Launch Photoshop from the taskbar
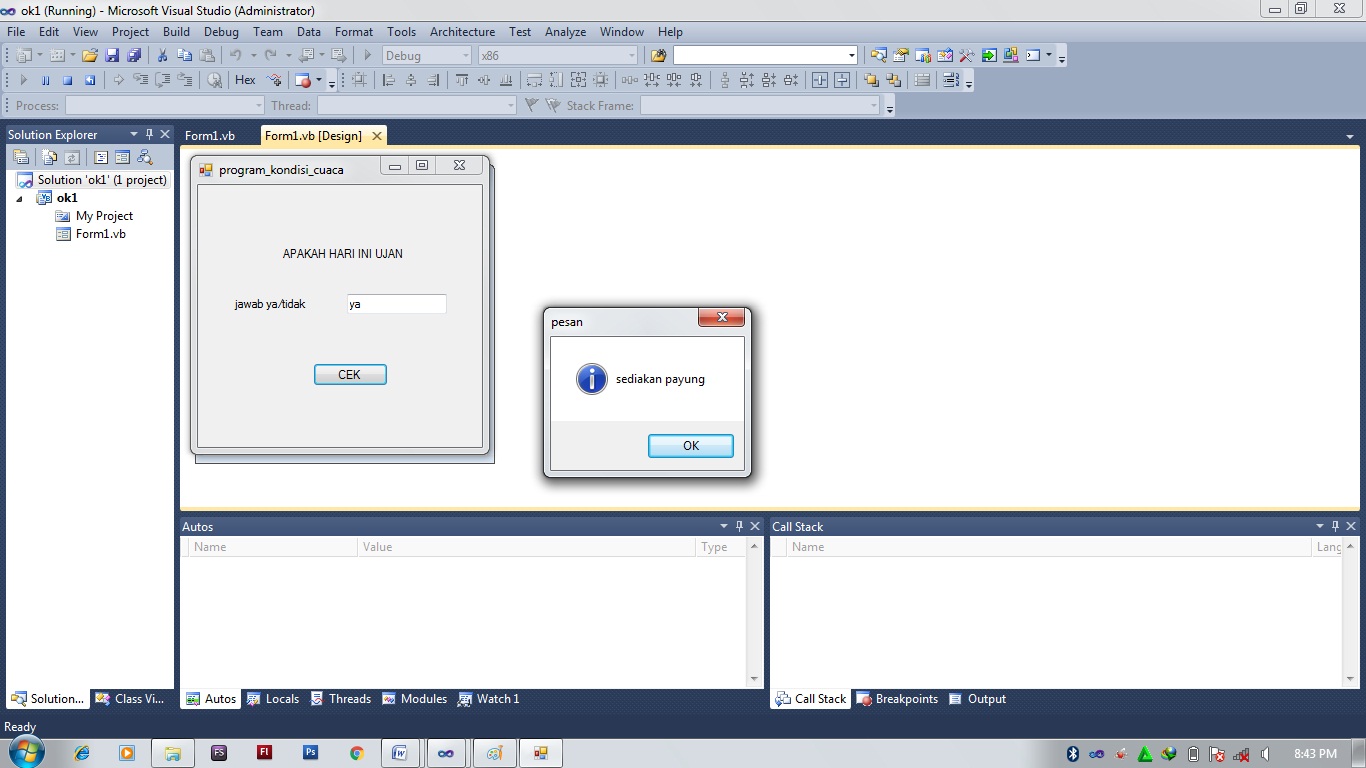This screenshot has height=768, width=1366. (310, 752)
